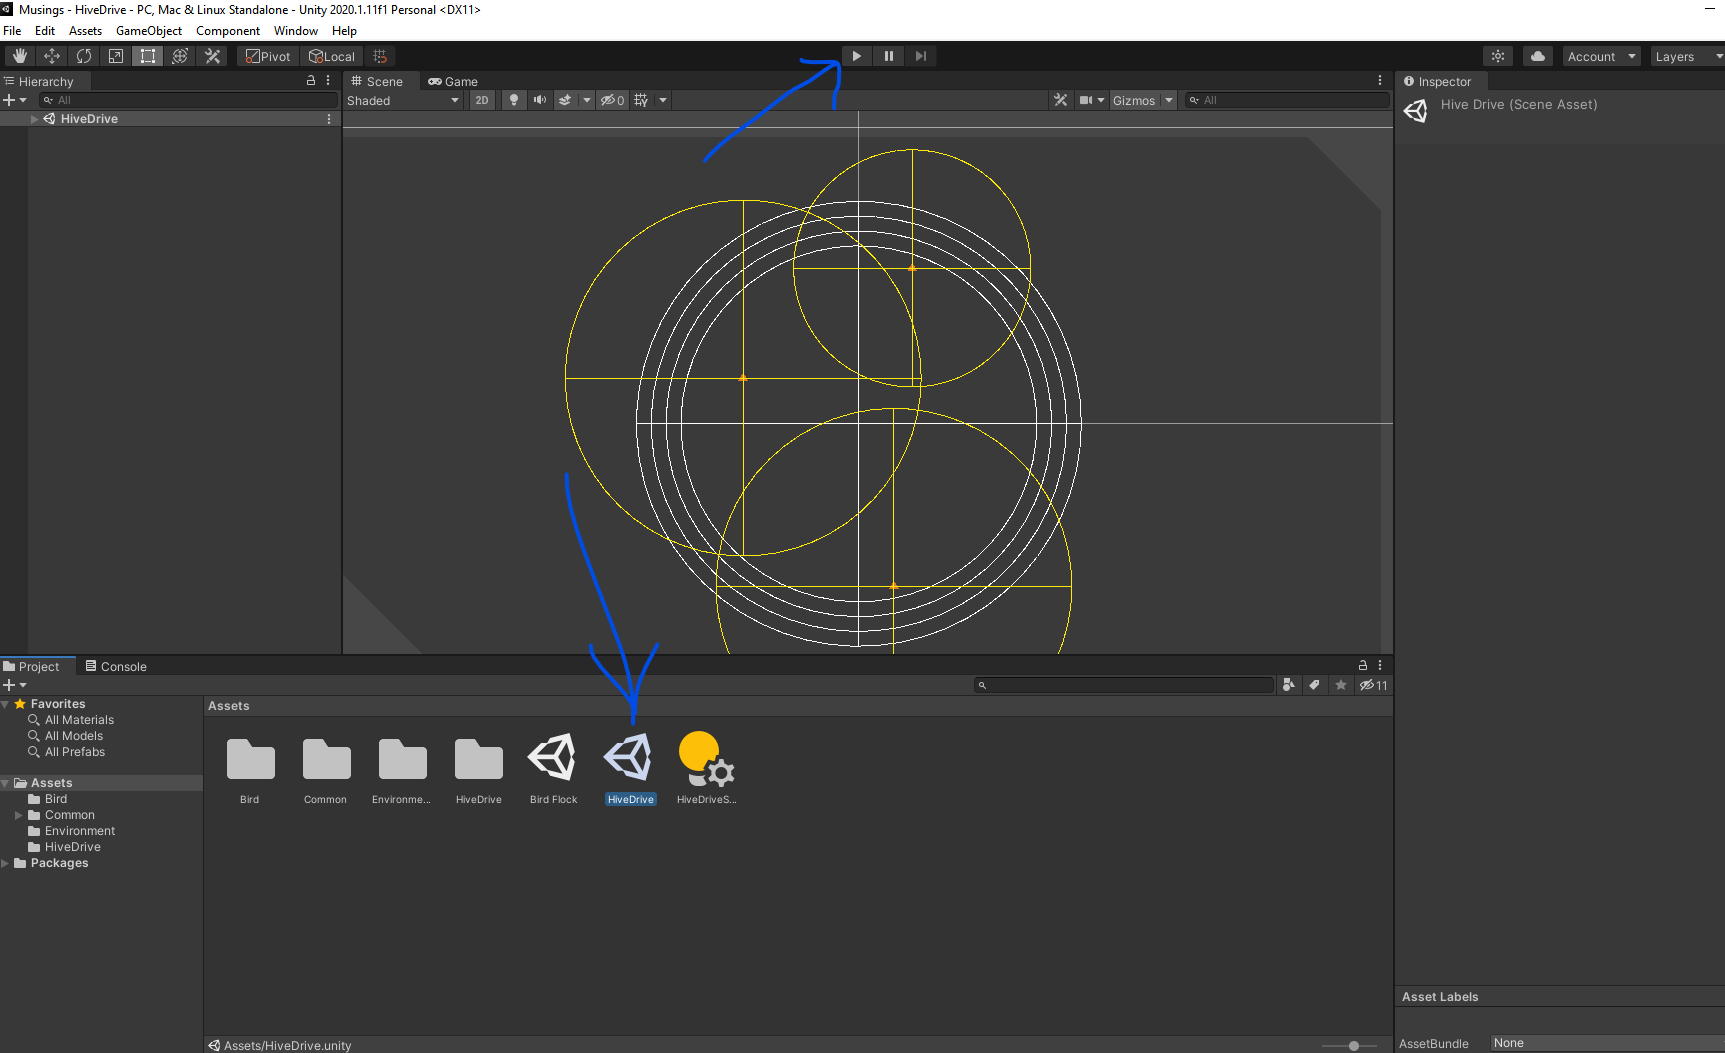Toggle Pivot handle position

pos(268,56)
